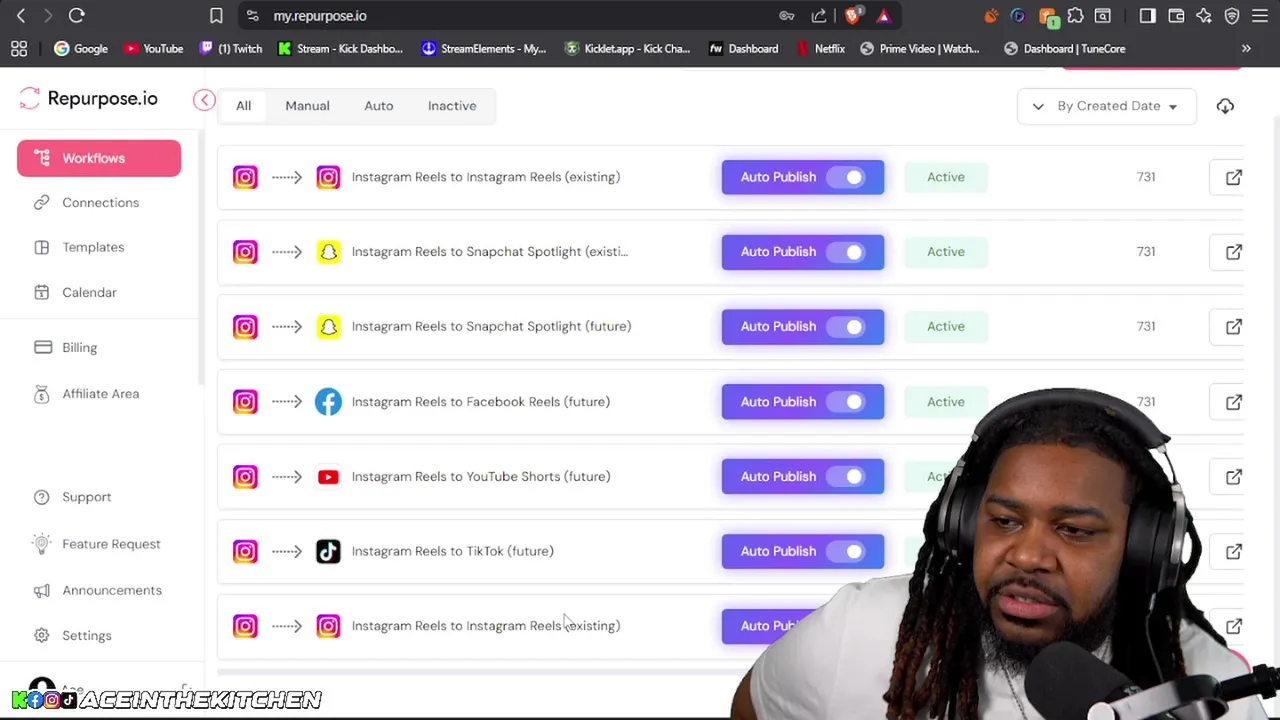Screen dimensions: 1280x720
Task: Click Instagram Reels to TikTok (future) title
Action: click(452, 551)
